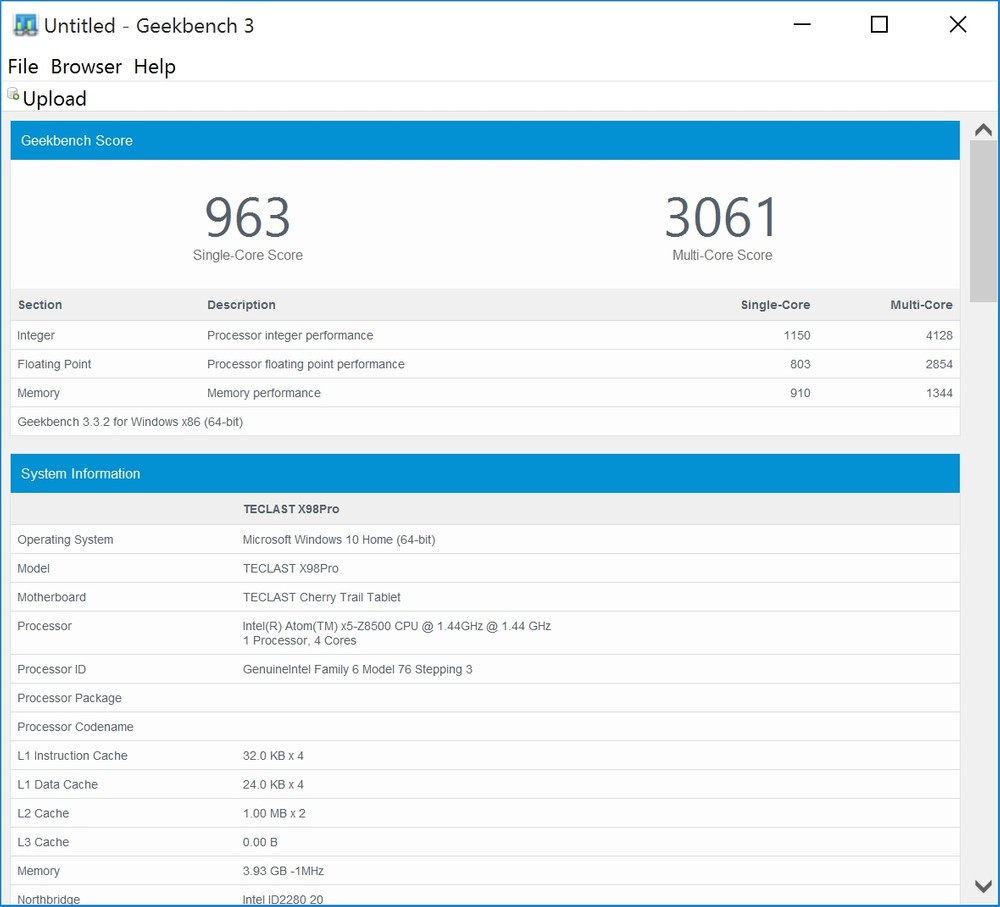Click the scrollbar up arrow
The image size is (1000, 907).
tap(983, 130)
